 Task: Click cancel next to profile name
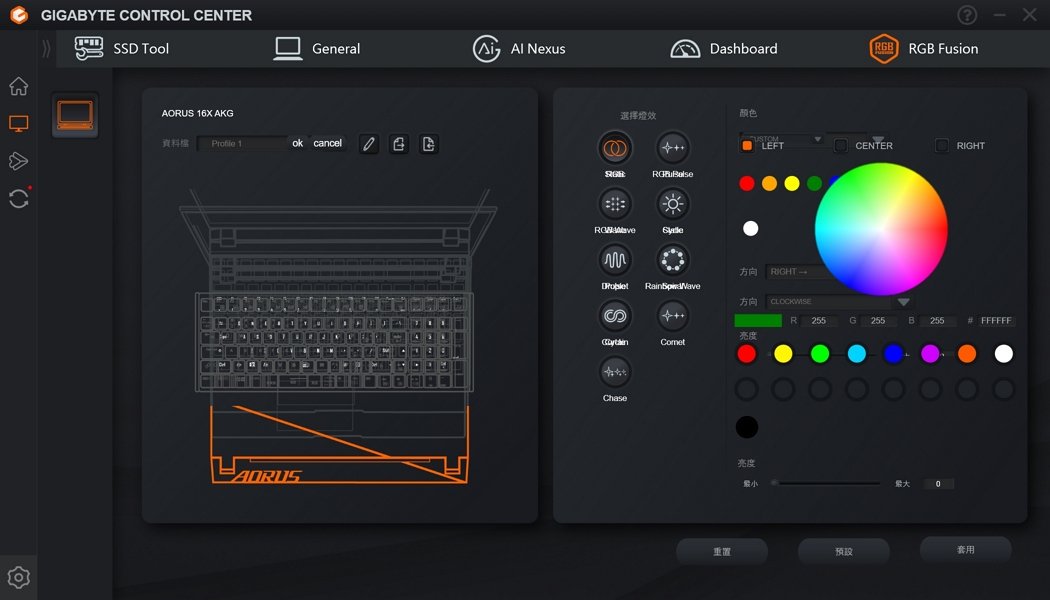tap(327, 143)
